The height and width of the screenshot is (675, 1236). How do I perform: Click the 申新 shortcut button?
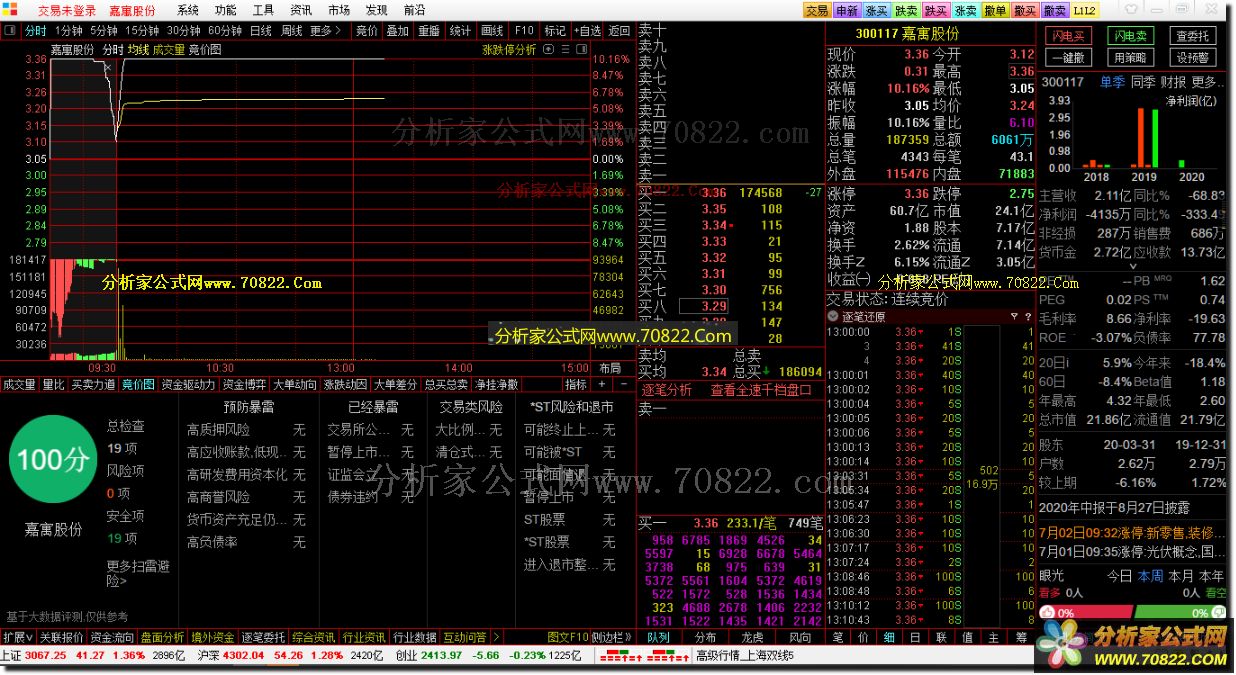(x=846, y=10)
